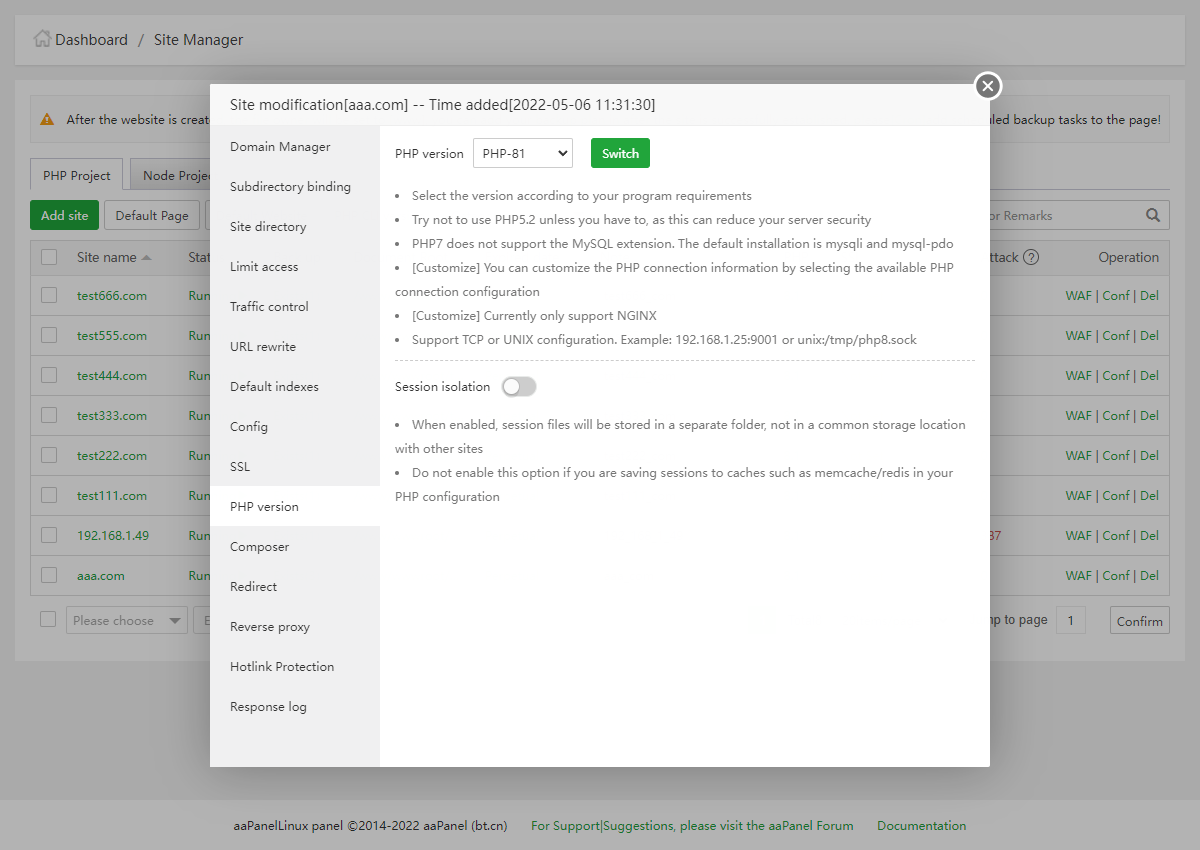Viewport: 1200px width, 850px height.
Task: Check the test666.com row checkbox
Action: tap(49, 295)
